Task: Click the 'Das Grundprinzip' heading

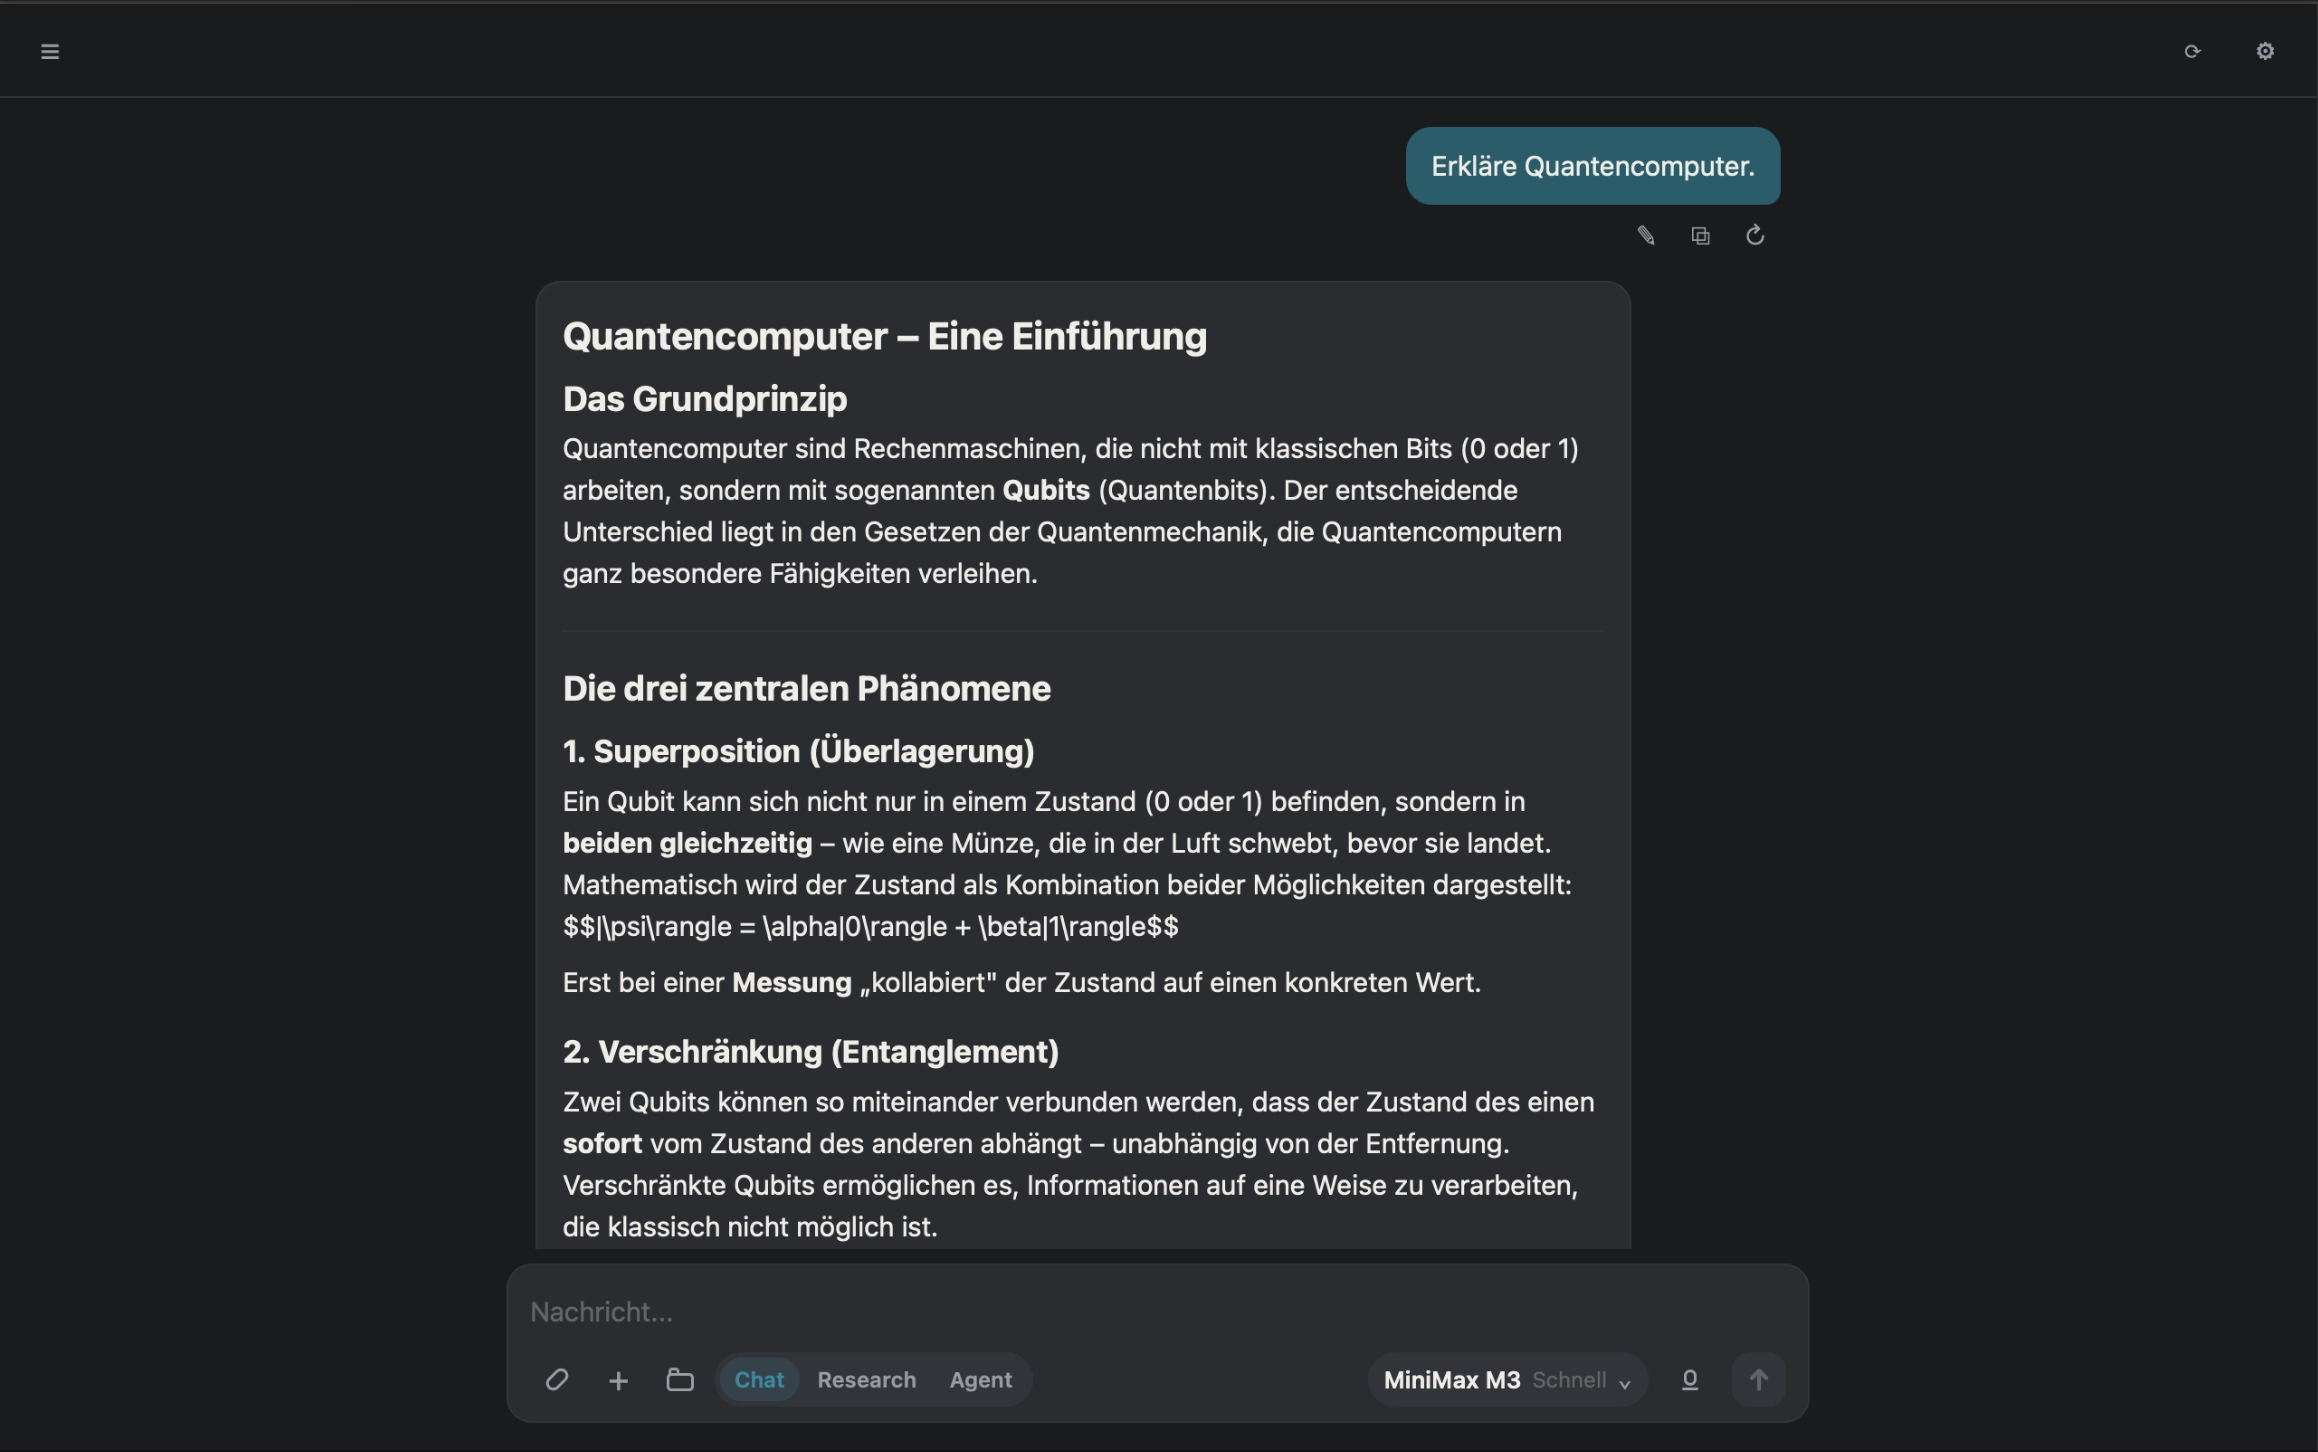Action: click(705, 399)
